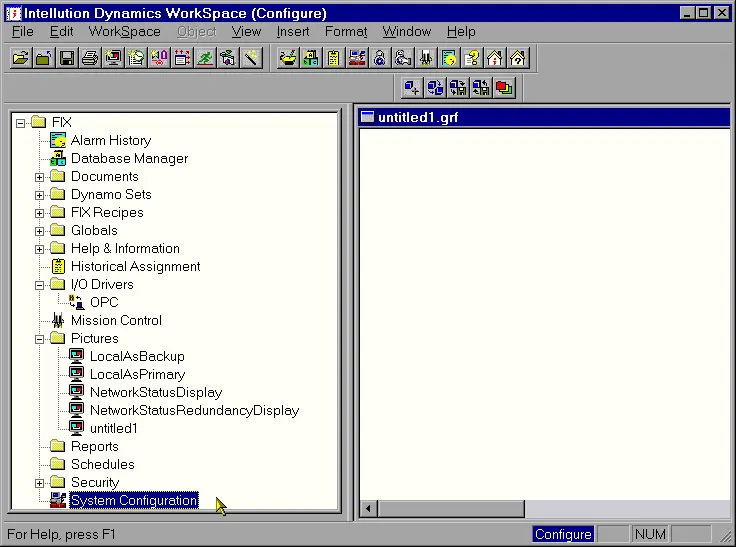The image size is (736, 547).
Task: Click the Configure status bar indicator
Action: coord(563,534)
